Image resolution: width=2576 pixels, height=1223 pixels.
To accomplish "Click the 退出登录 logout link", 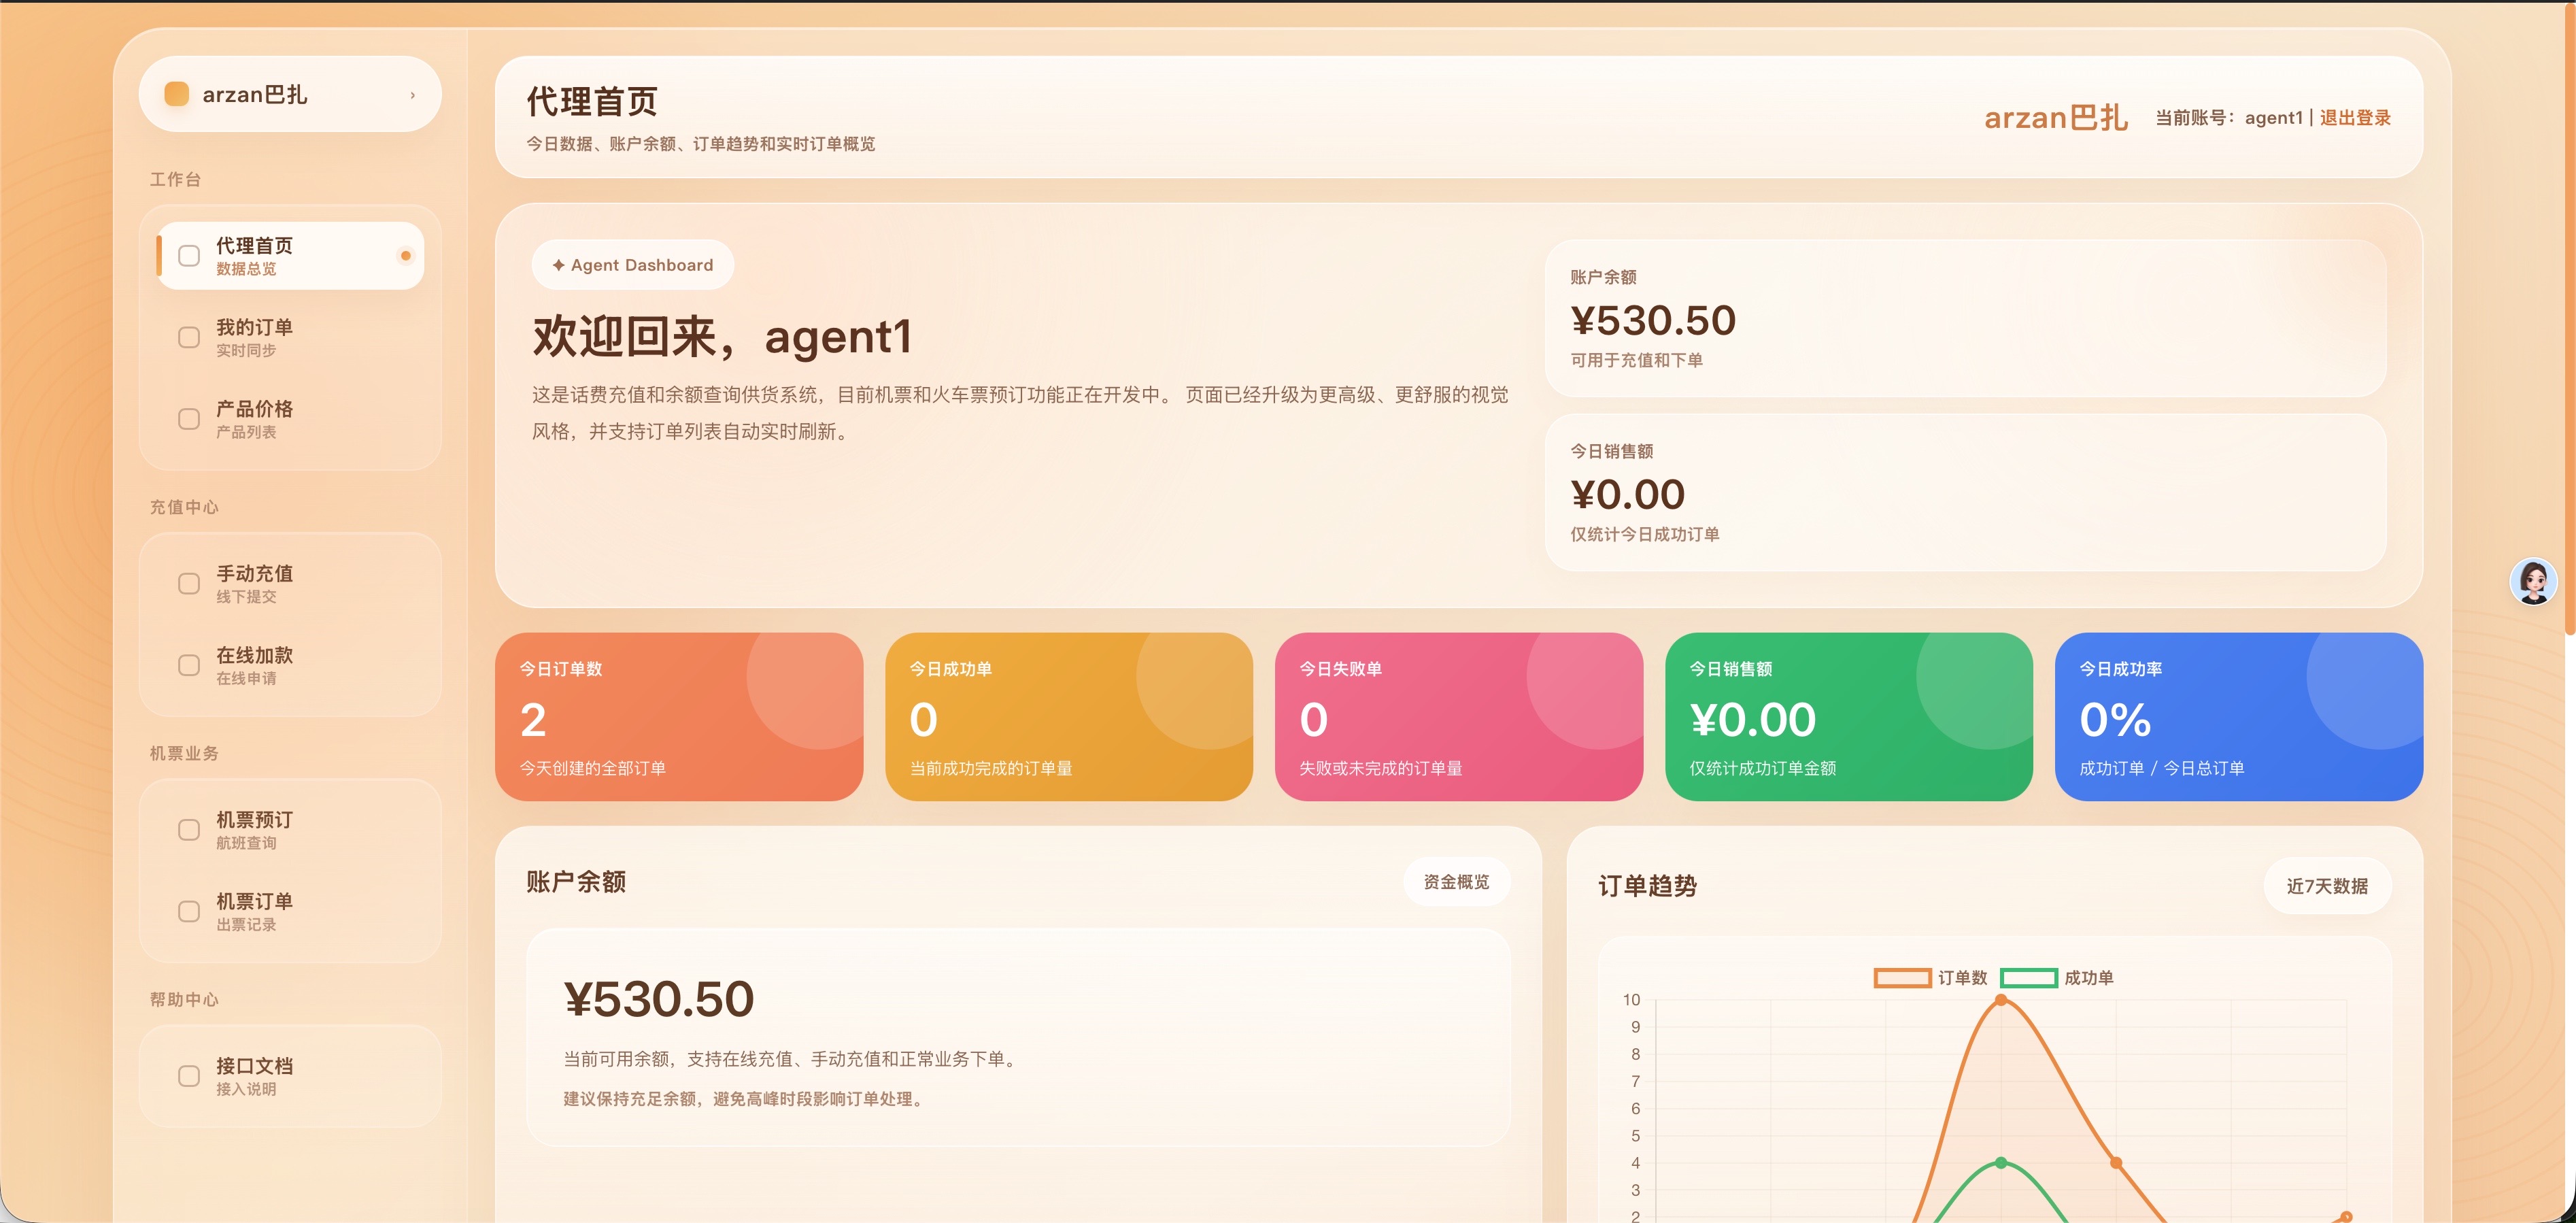I will 2354,118.
